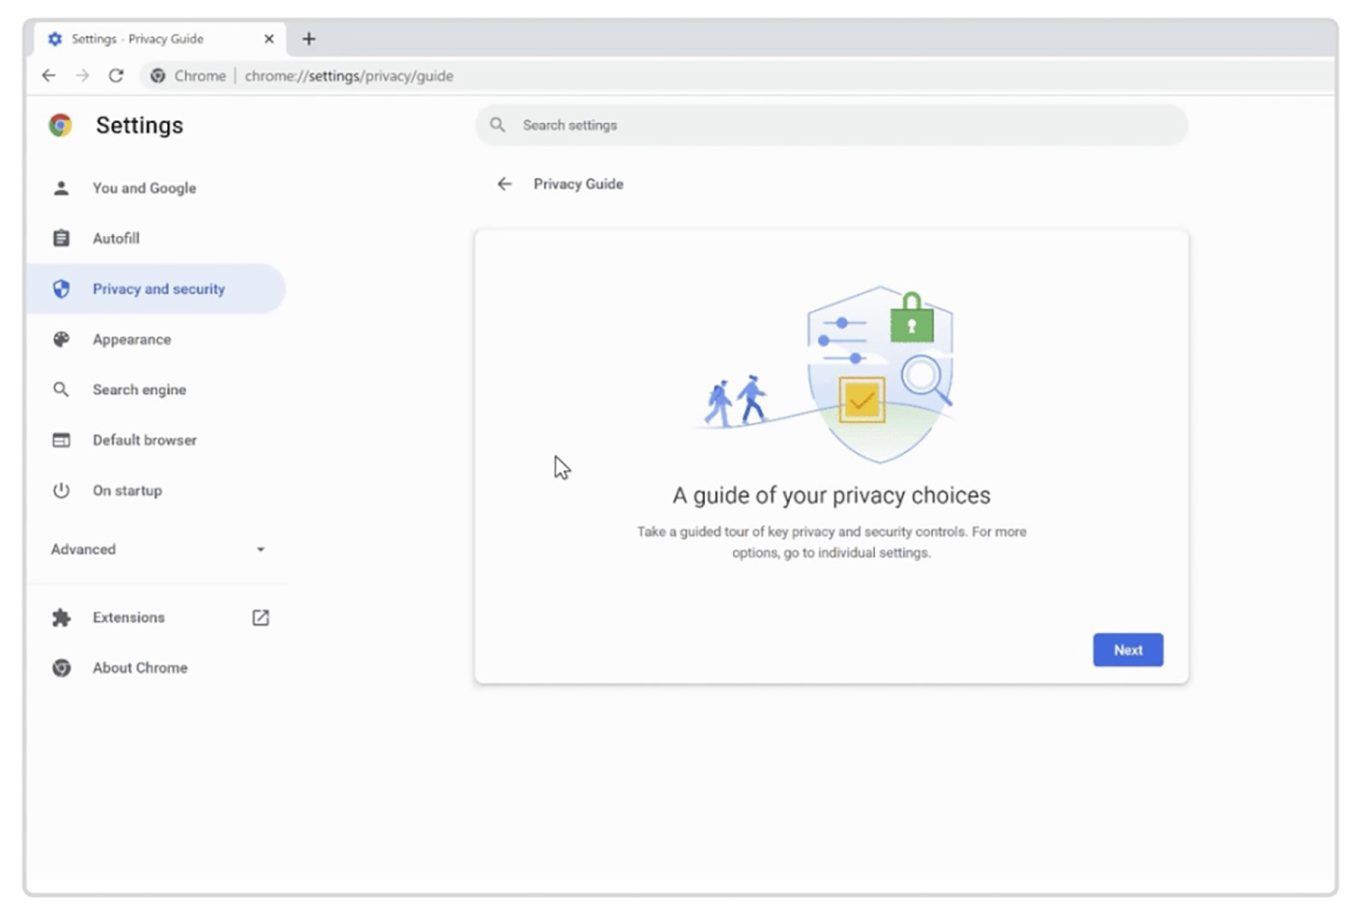
Task: Click the browser back arrow button
Action: [48, 76]
